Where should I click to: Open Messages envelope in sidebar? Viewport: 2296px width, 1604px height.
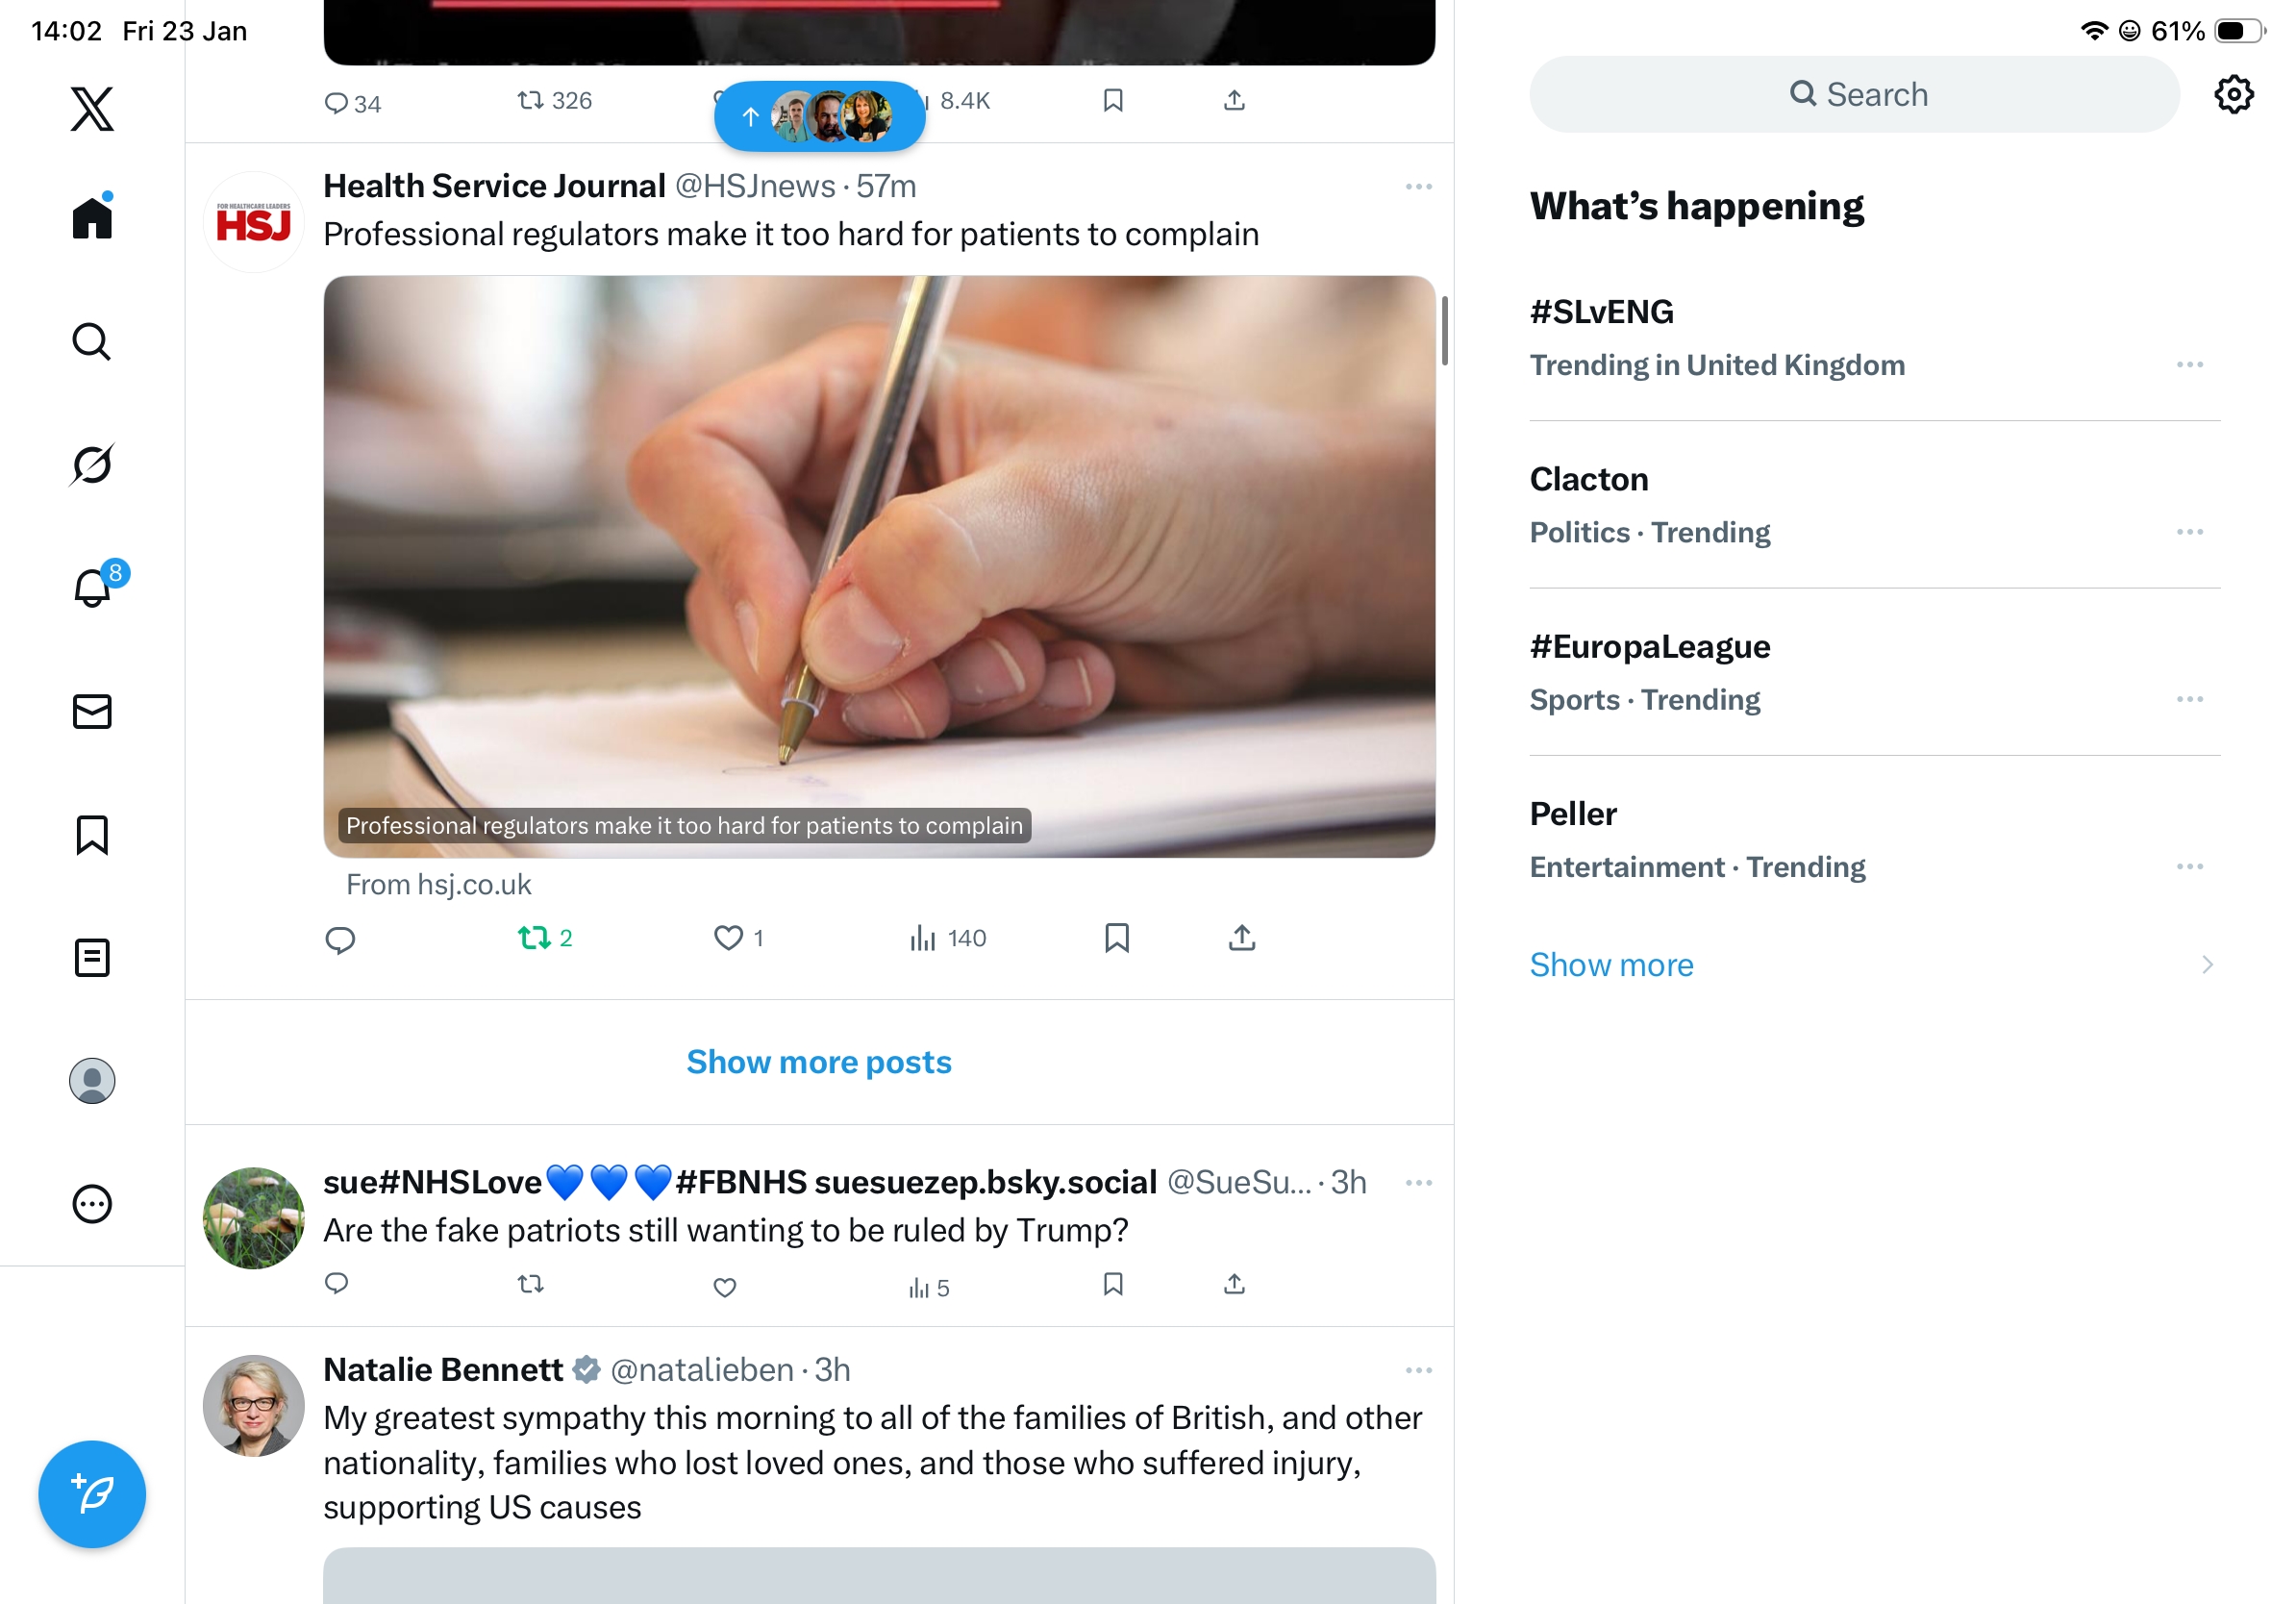click(92, 711)
